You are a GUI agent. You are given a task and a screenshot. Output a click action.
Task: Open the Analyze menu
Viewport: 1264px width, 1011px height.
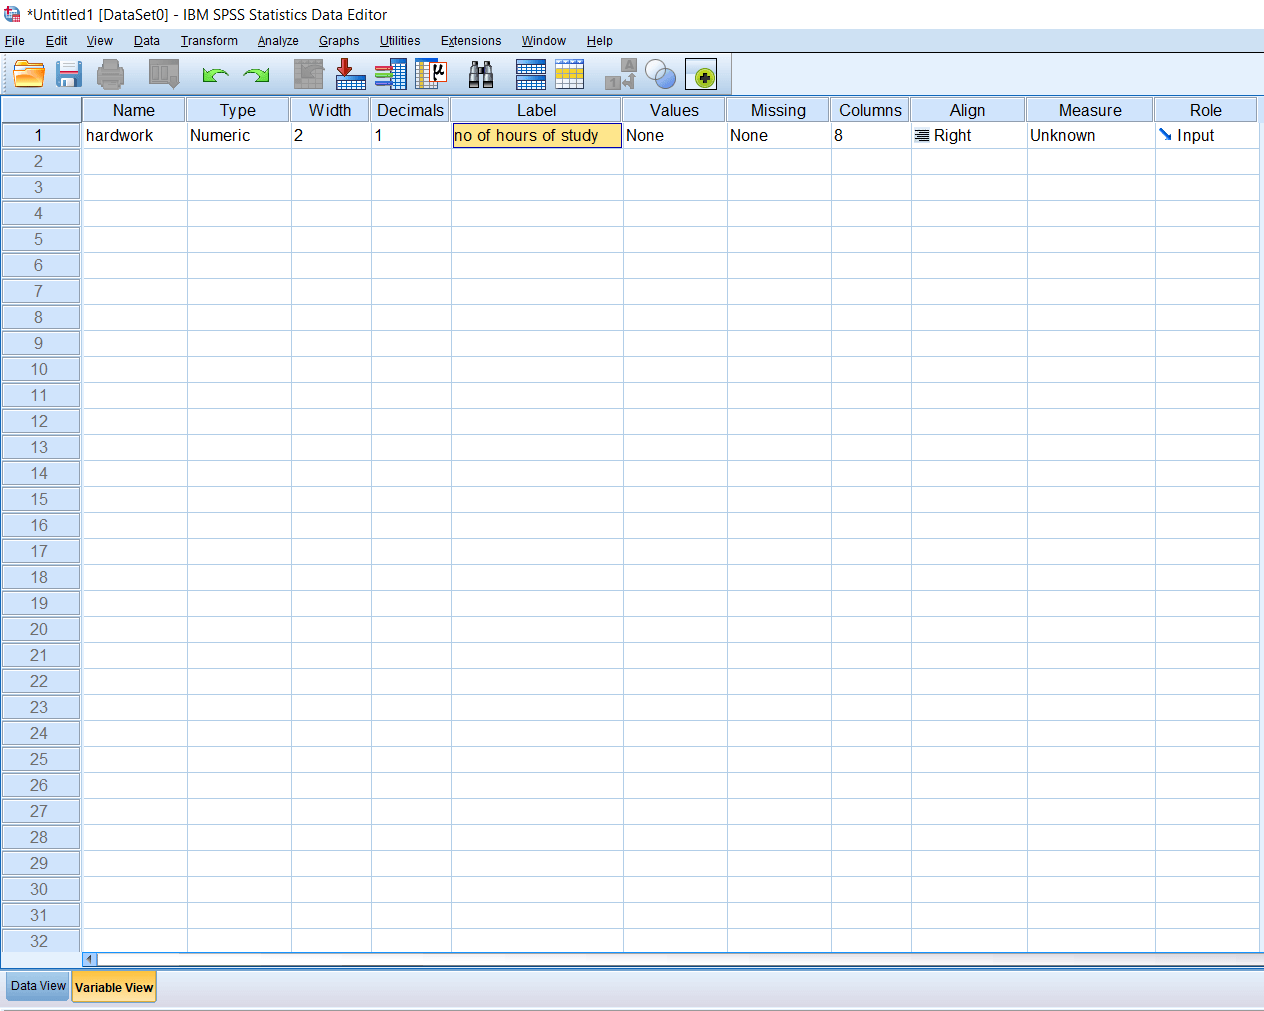[x=277, y=41]
